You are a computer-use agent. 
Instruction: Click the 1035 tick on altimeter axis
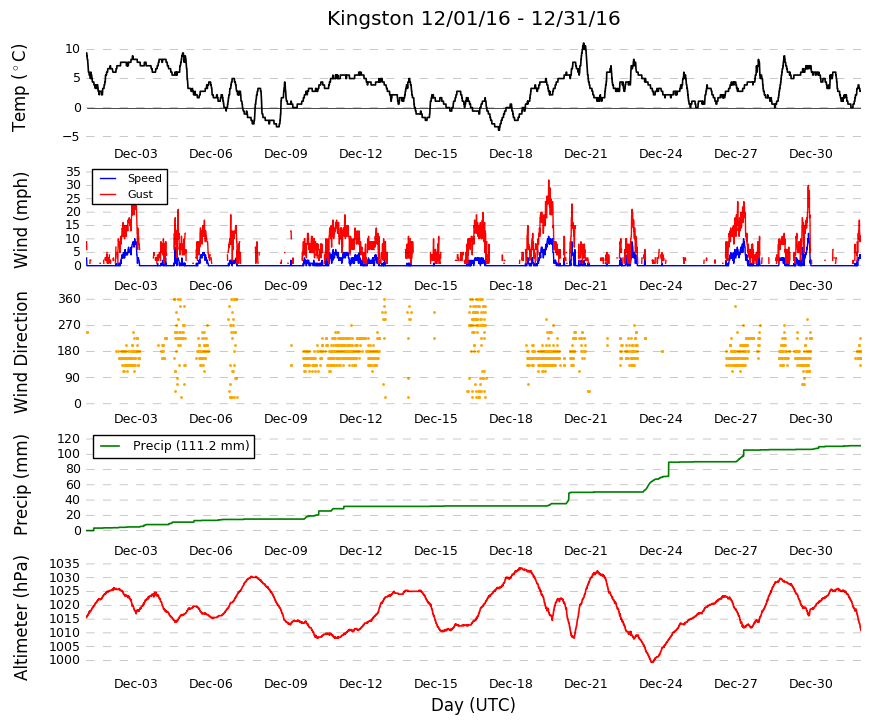click(64, 564)
